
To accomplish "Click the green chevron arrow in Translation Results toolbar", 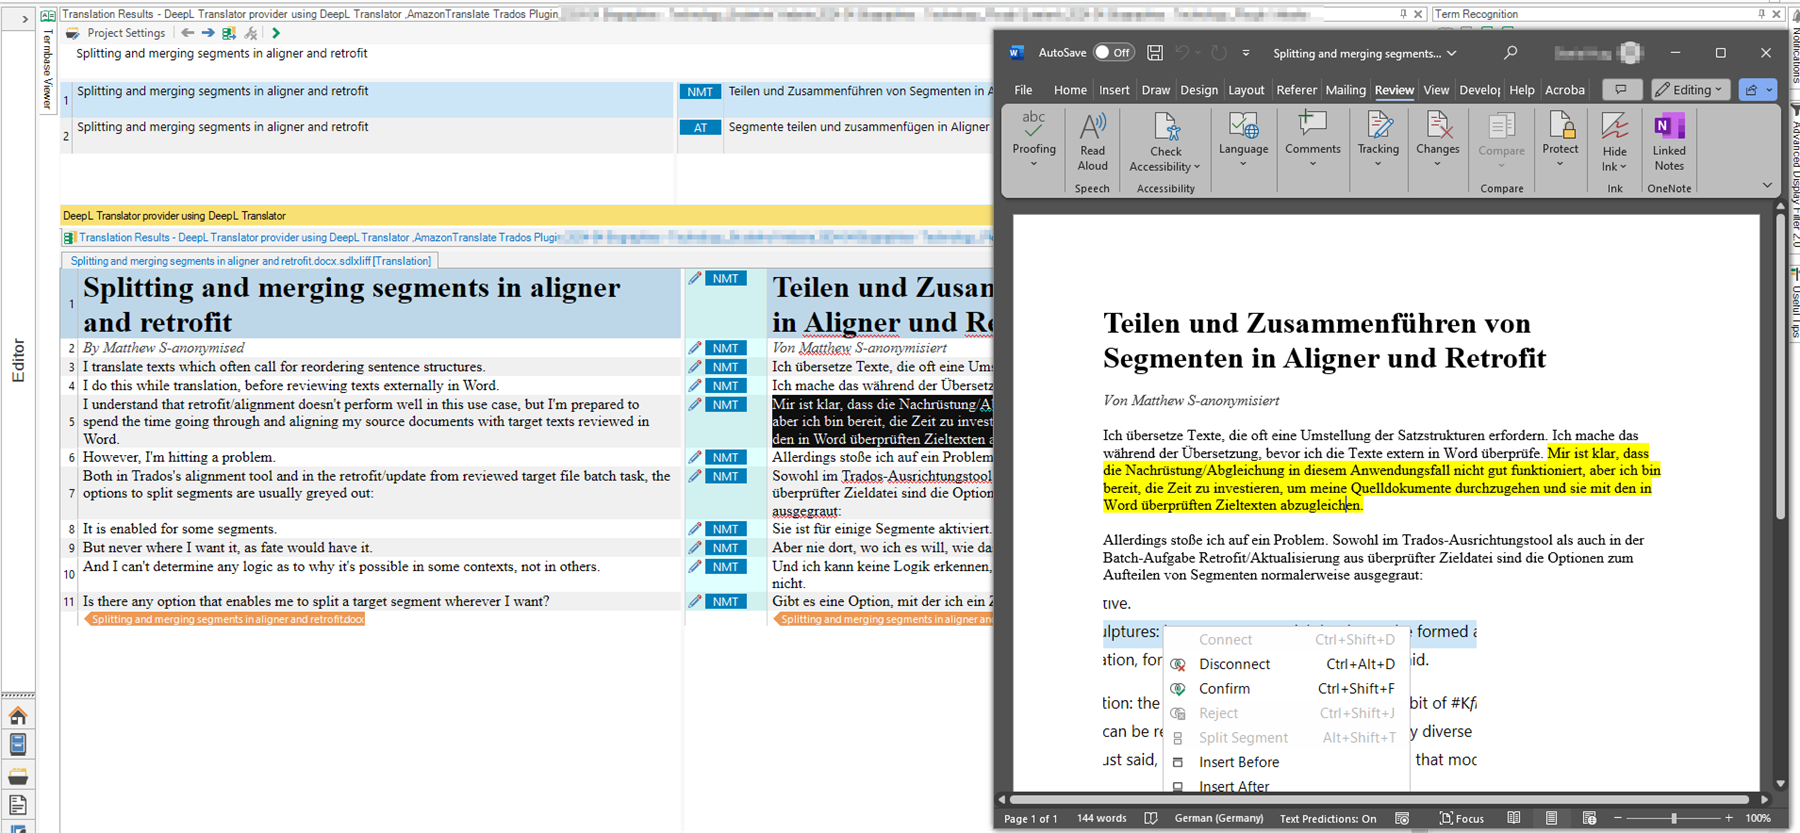I will pos(276,33).
